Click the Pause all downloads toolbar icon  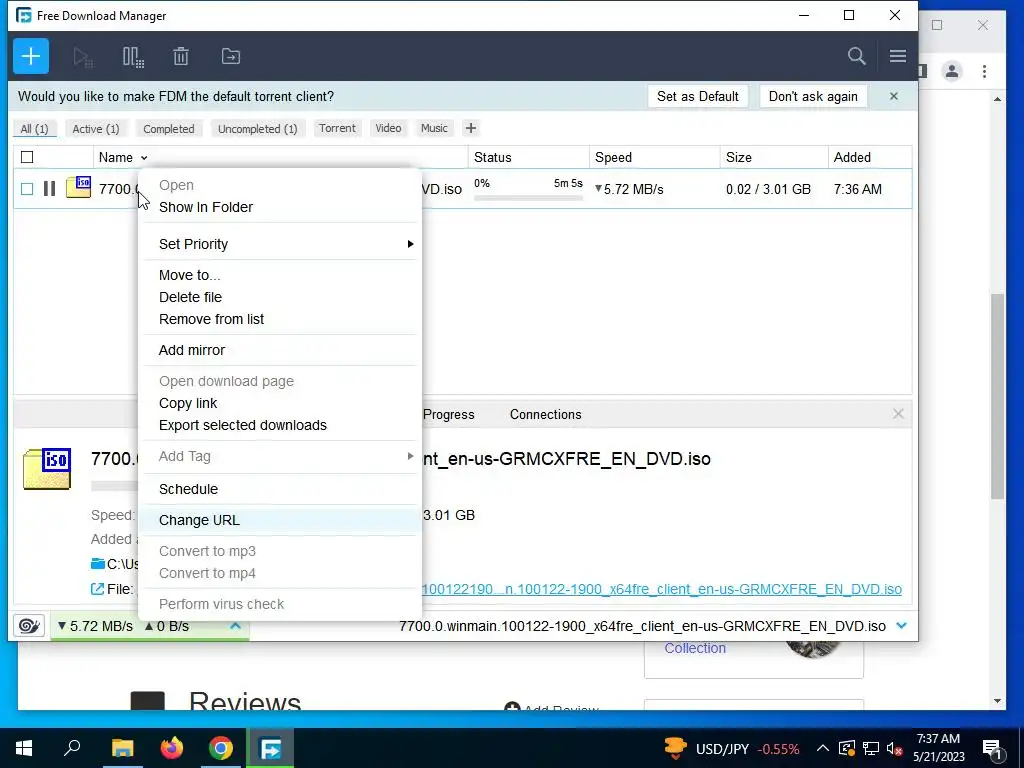coord(133,57)
